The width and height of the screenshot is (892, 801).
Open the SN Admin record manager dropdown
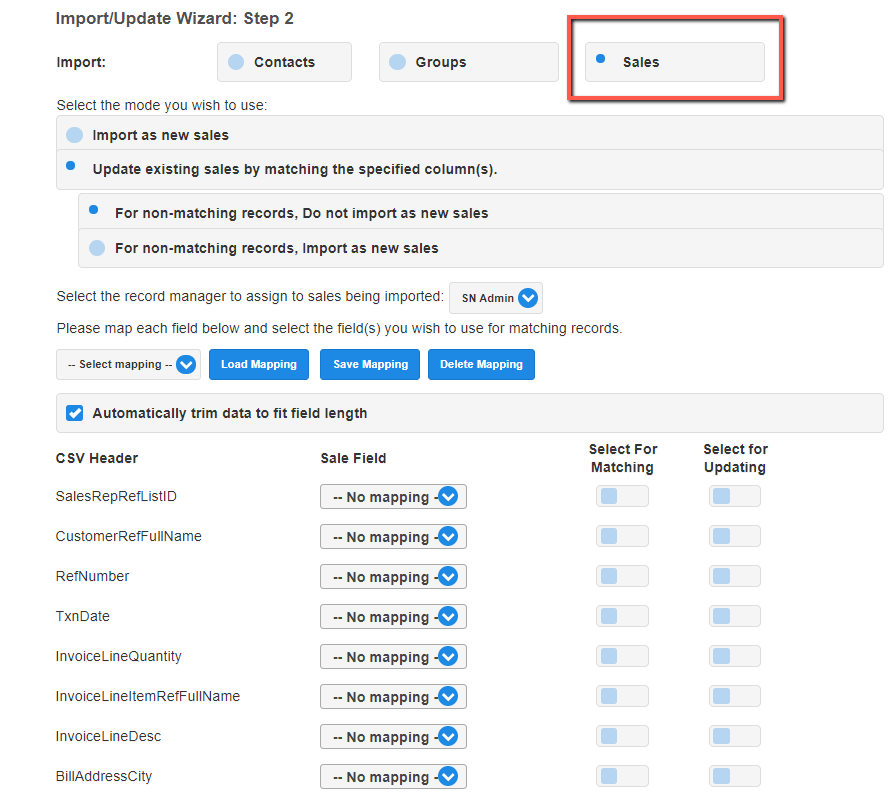(496, 298)
